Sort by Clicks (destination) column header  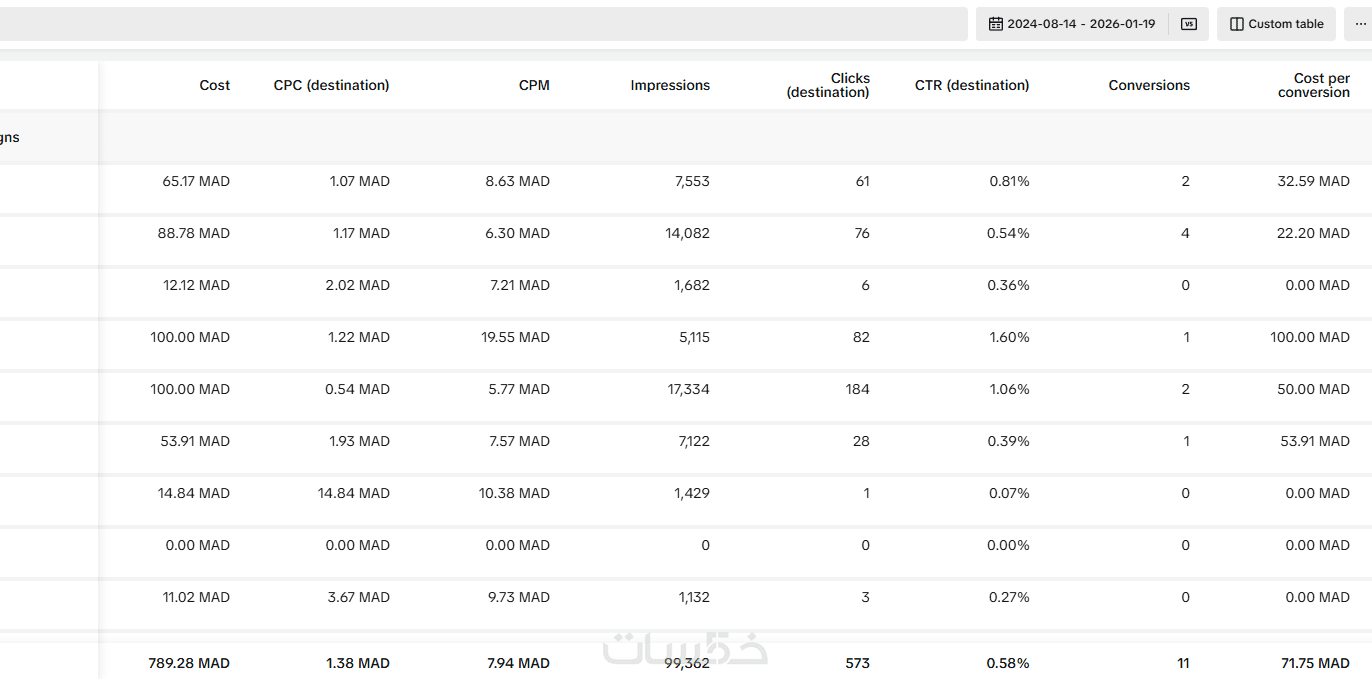[x=829, y=85]
